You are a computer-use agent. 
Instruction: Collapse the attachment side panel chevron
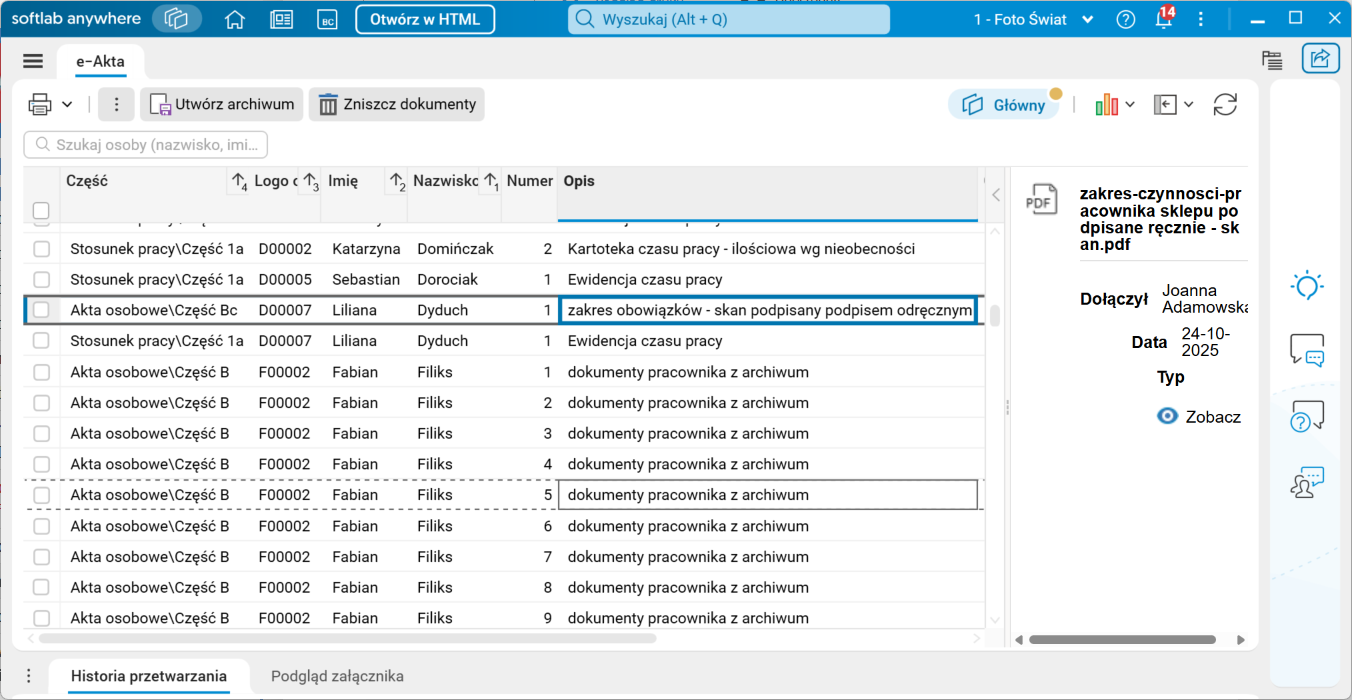[x=995, y=195]
